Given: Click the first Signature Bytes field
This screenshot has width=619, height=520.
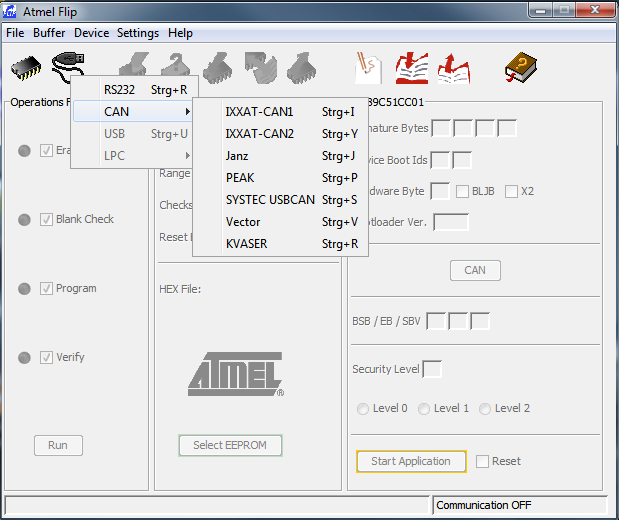Looking at the screenshot, I should 441,128.
